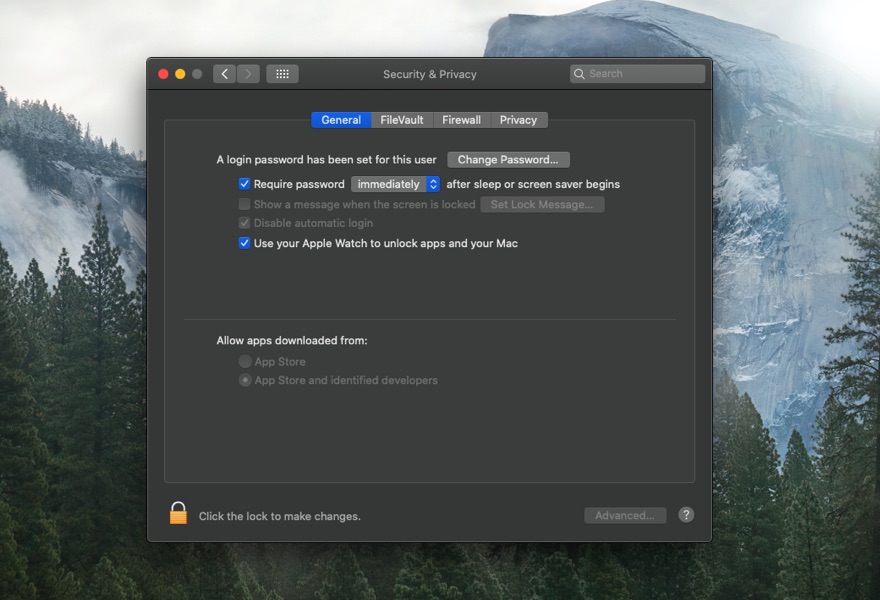The image size is (880, 600).
Task: Click inside the Search field
Action: tap(638, 74)
